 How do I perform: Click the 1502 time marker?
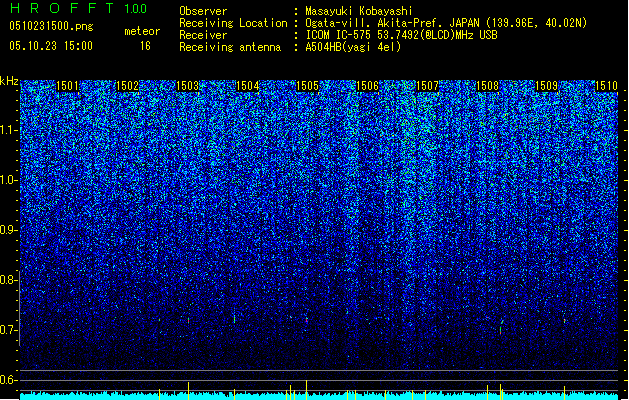(x=127, y=86)
